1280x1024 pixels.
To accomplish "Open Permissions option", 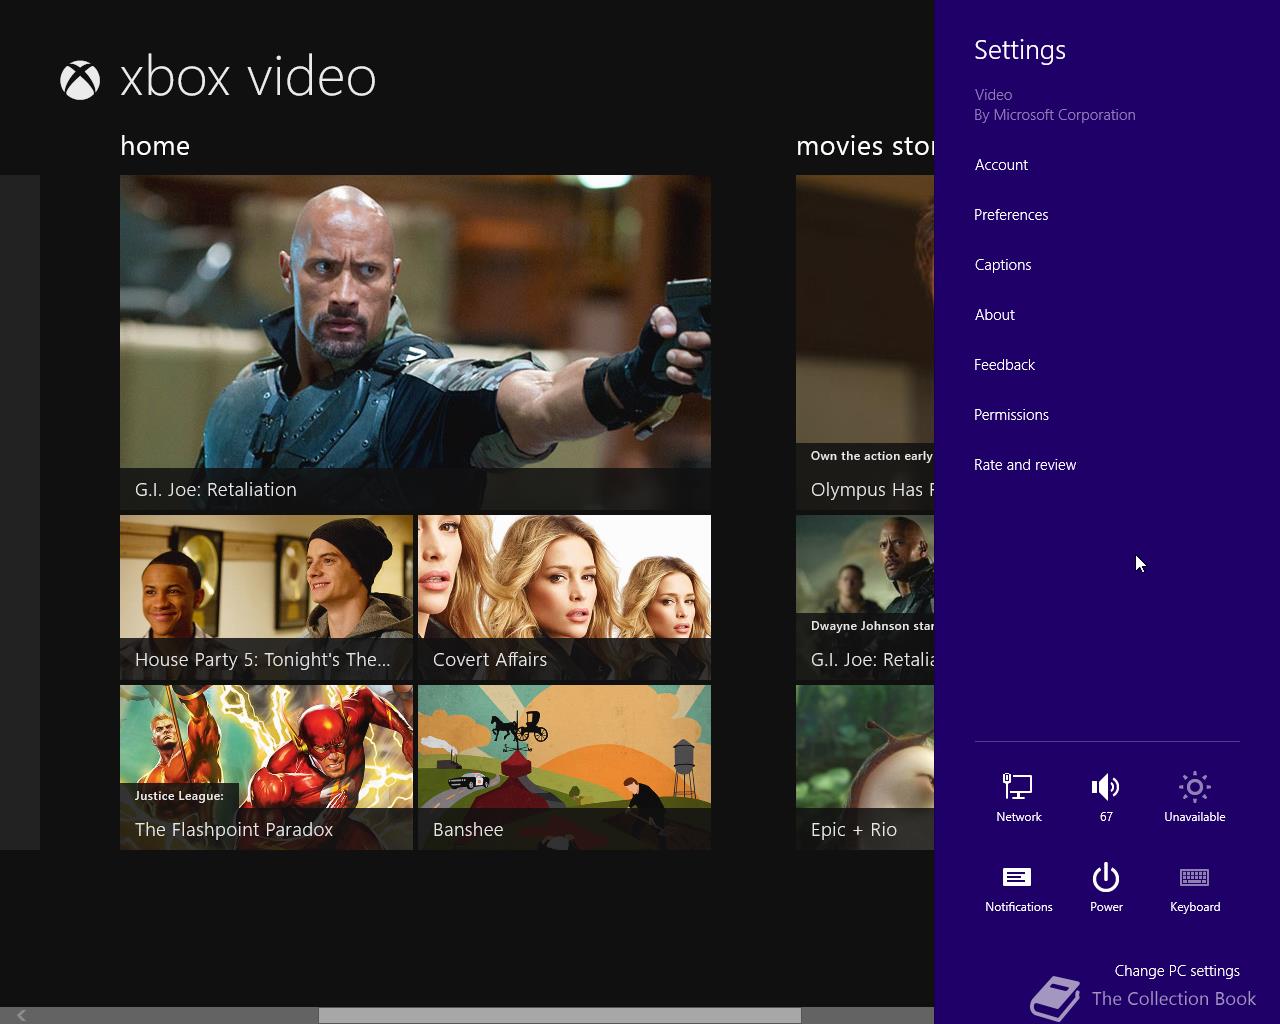I will (x=1011, y=415).
